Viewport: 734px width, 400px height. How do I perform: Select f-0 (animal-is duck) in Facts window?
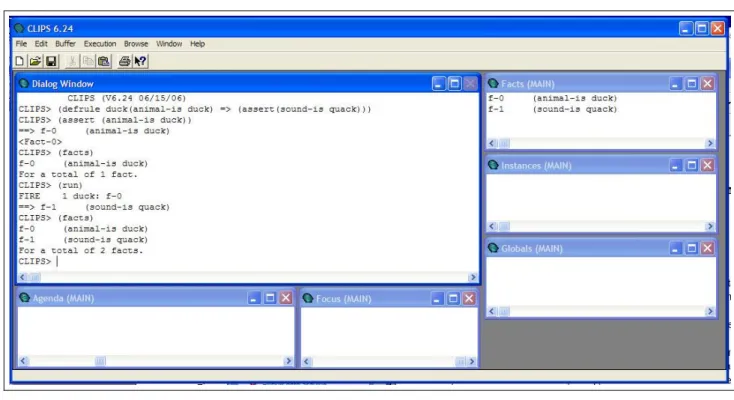tap(552, 98)
